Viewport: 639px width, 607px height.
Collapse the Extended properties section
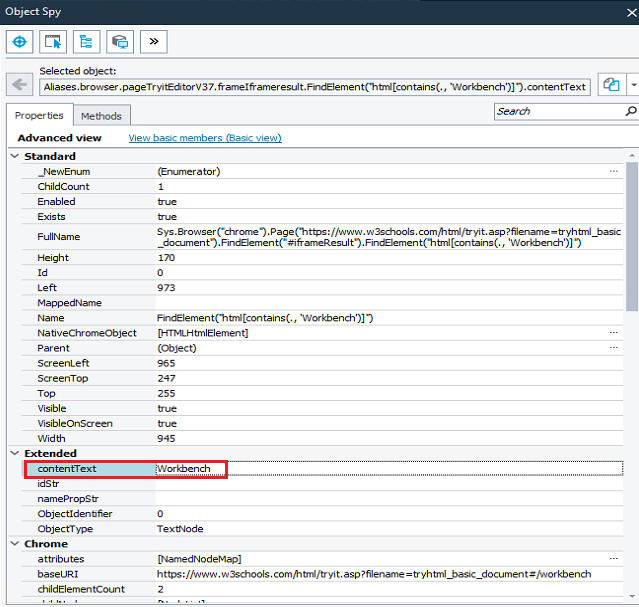pyautogui.click(x=15, y=453)
